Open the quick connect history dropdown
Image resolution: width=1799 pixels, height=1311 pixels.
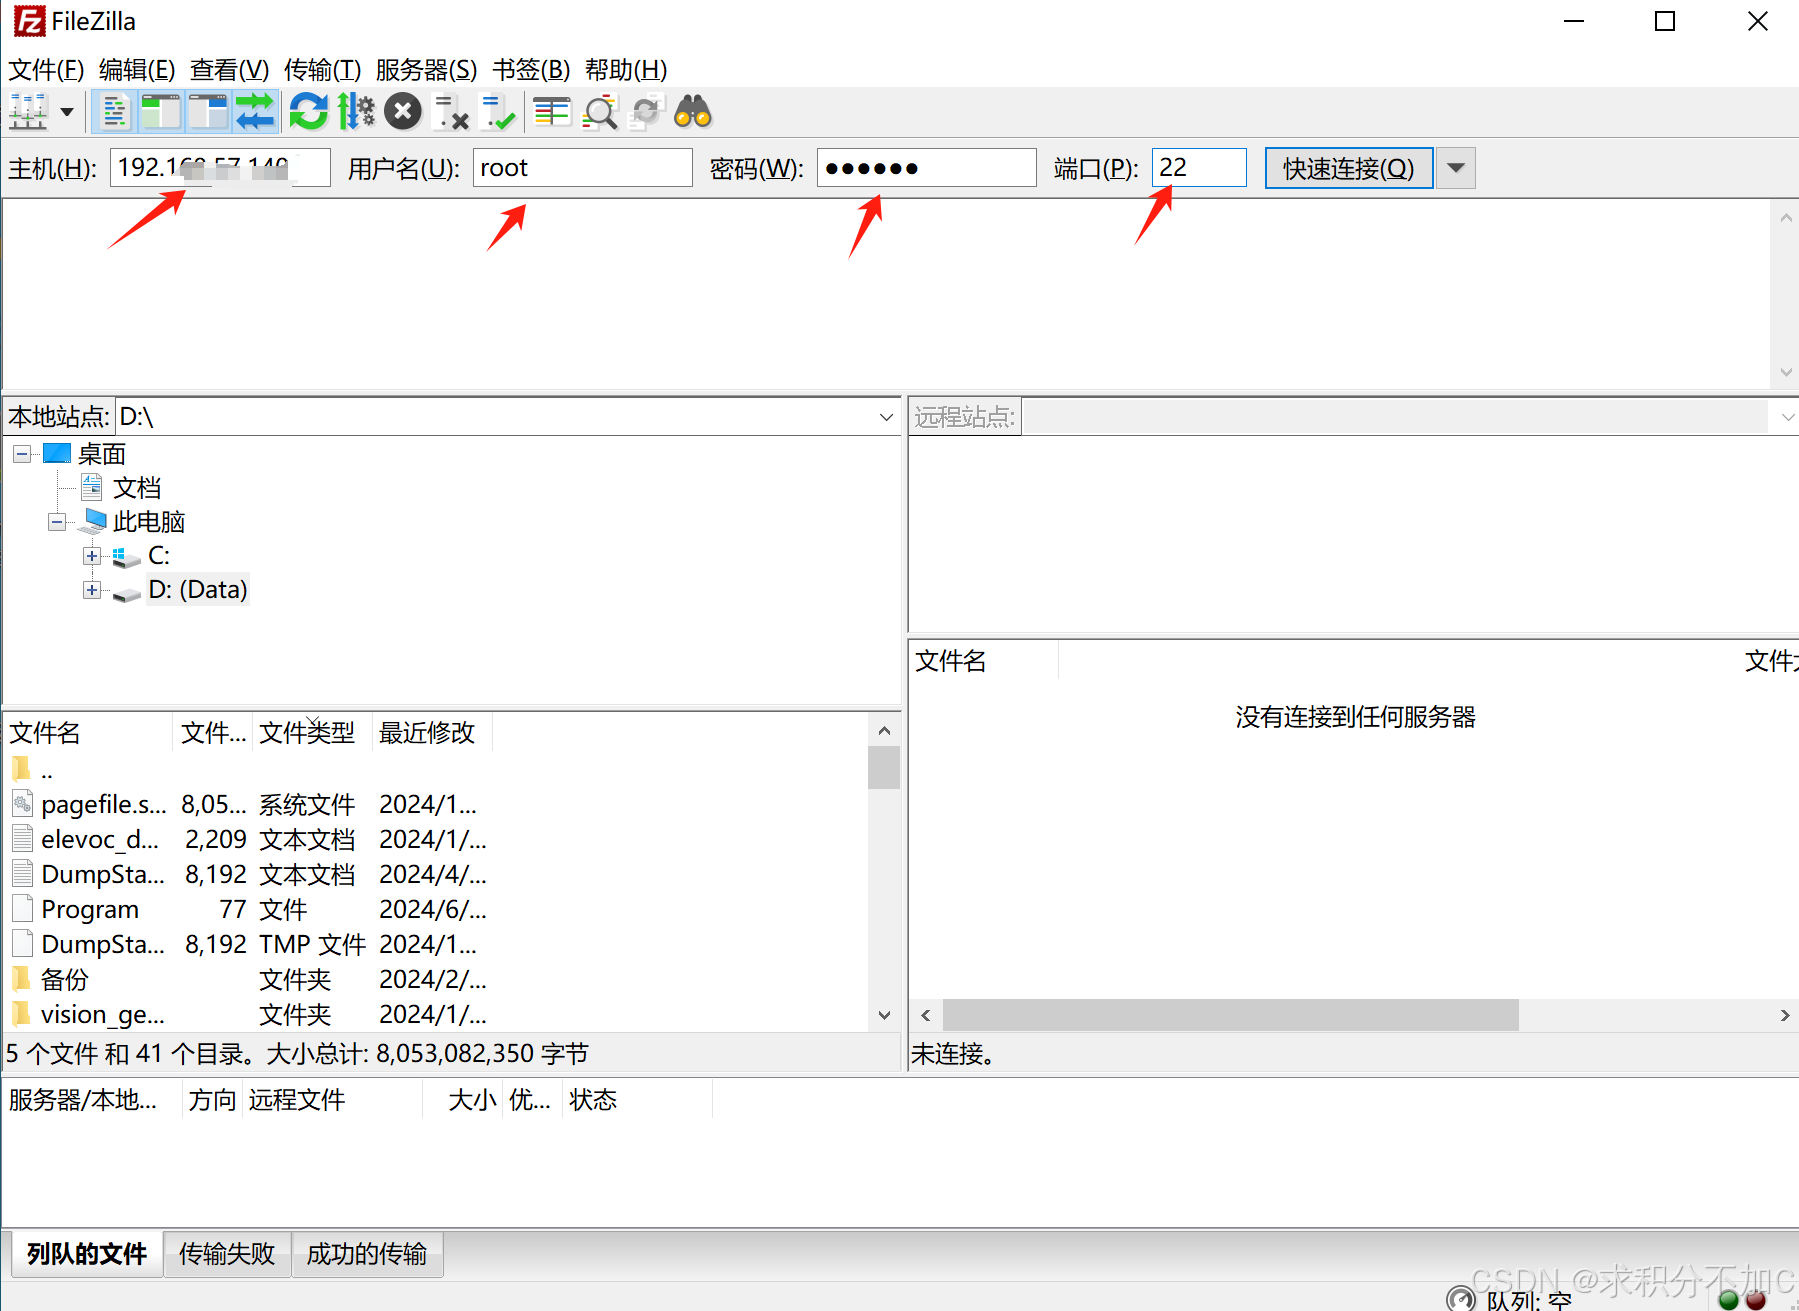coord(1456,168)
